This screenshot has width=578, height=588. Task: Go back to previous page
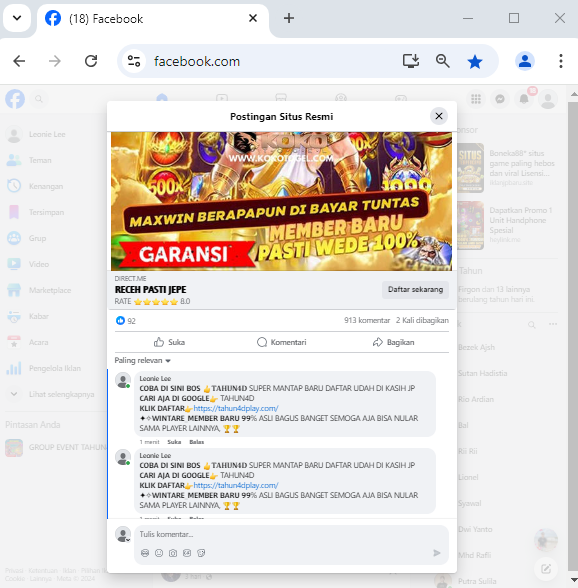click(x=19, y=61)
